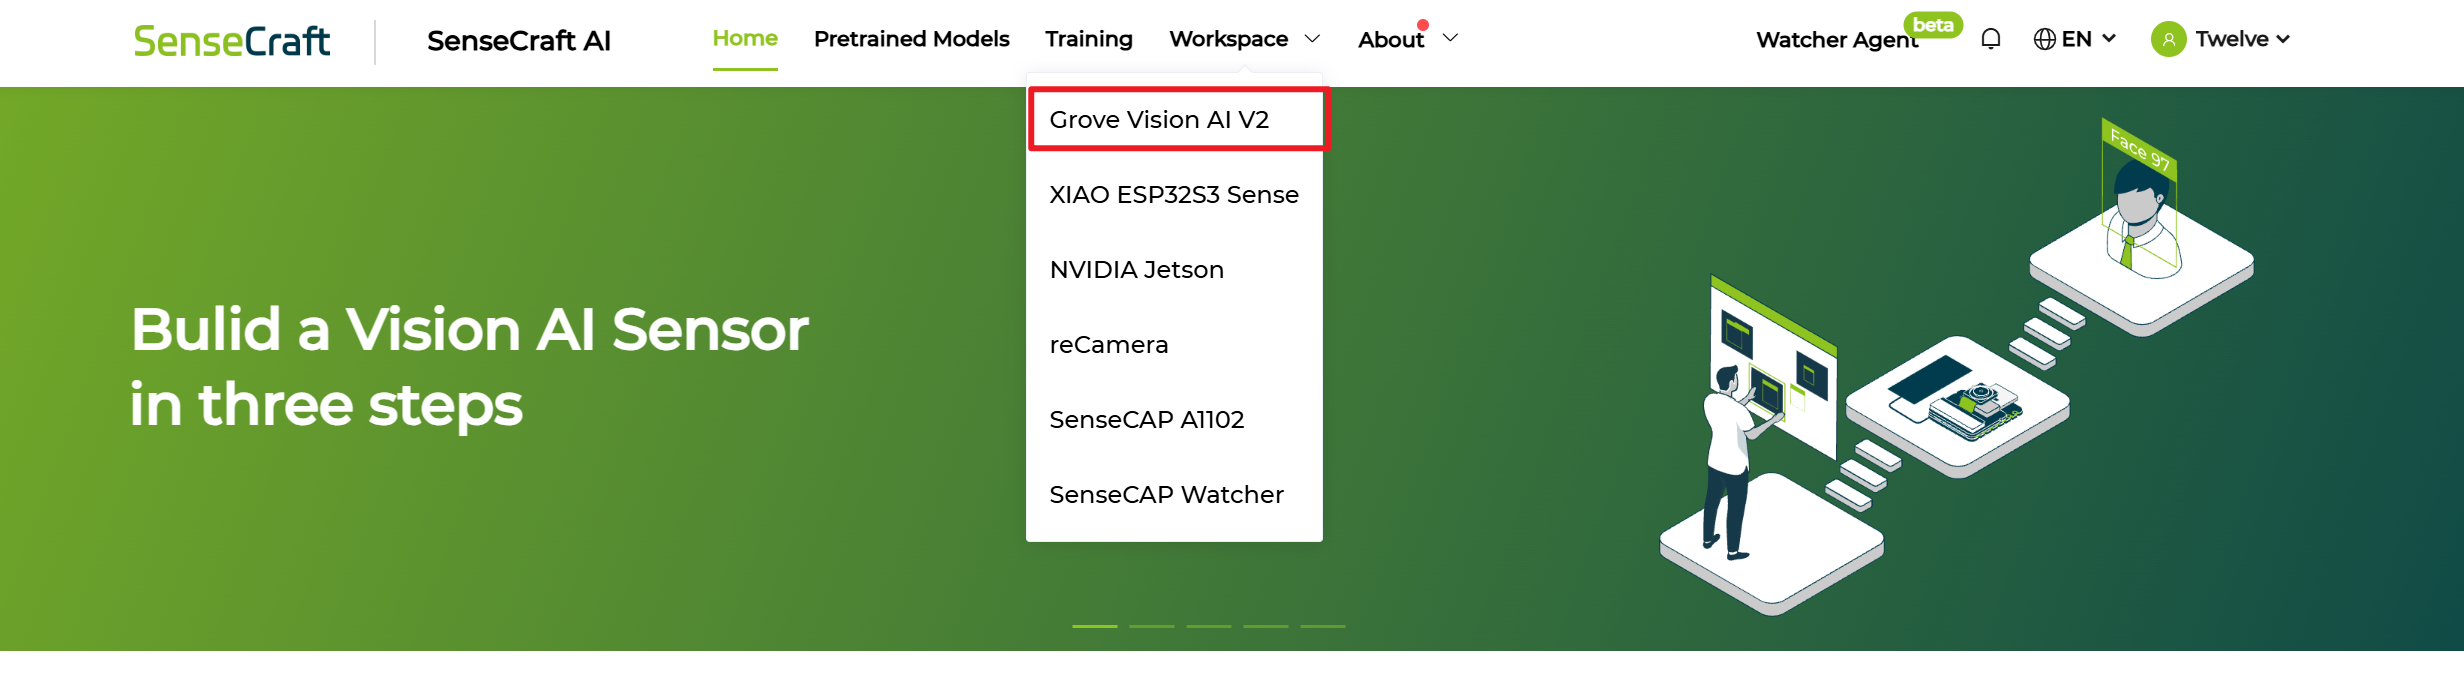The width and height of the screenshot is (2464, 674).
Task: Open the Watcher Agent link
Action: coord(1835,40)
